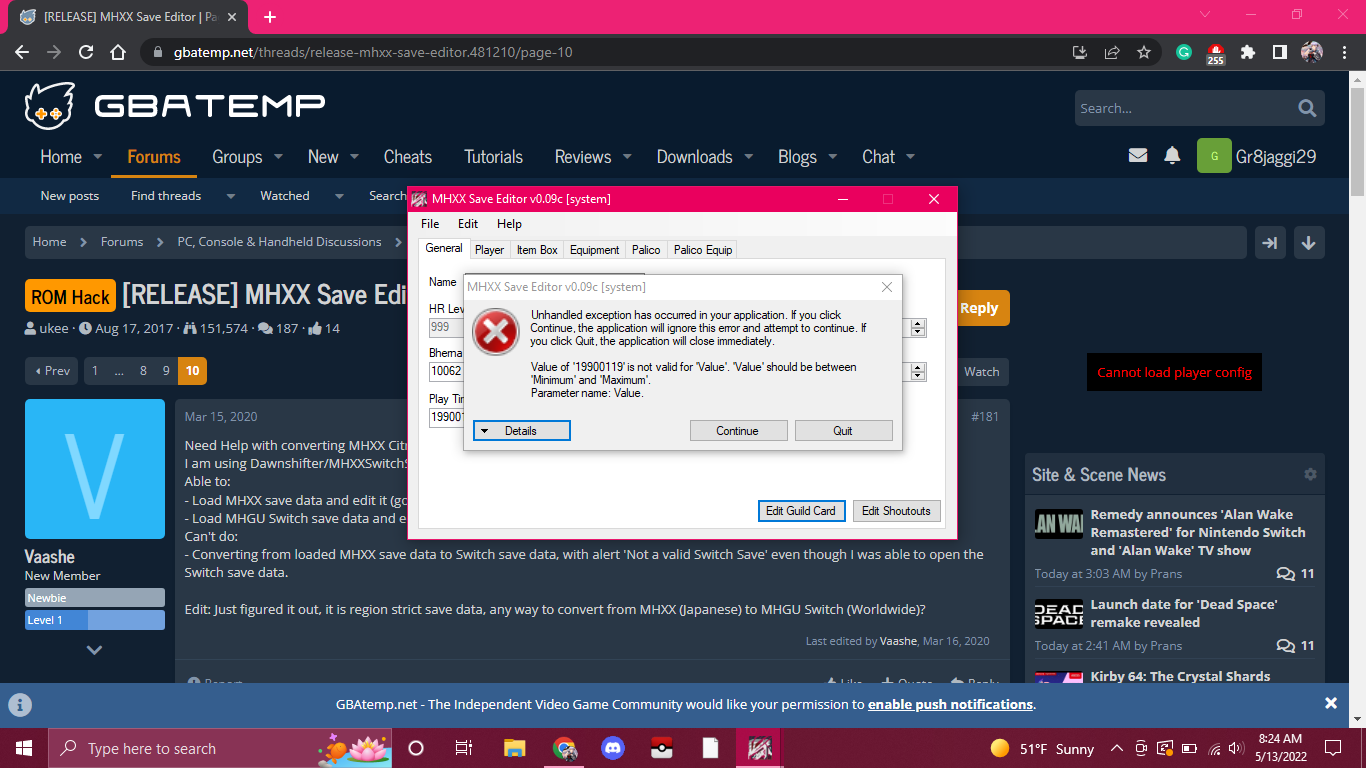Click the green G user avatar
The image size is (1366, 768).
pyautogui.click(x=1214, y=156)
